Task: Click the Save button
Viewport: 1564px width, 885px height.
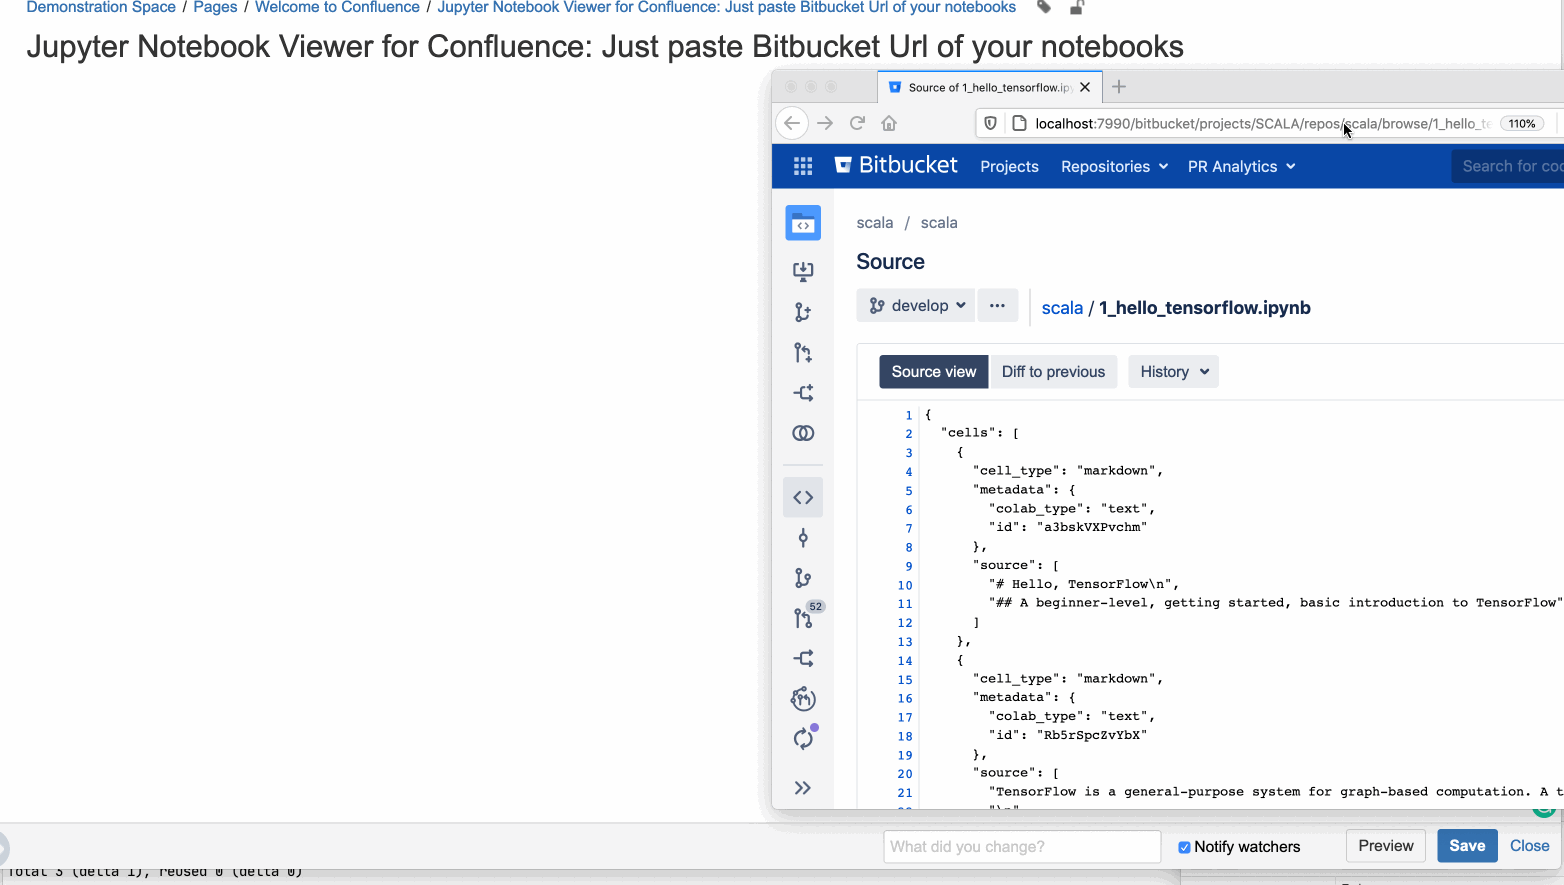Action: pos(1466,845)
